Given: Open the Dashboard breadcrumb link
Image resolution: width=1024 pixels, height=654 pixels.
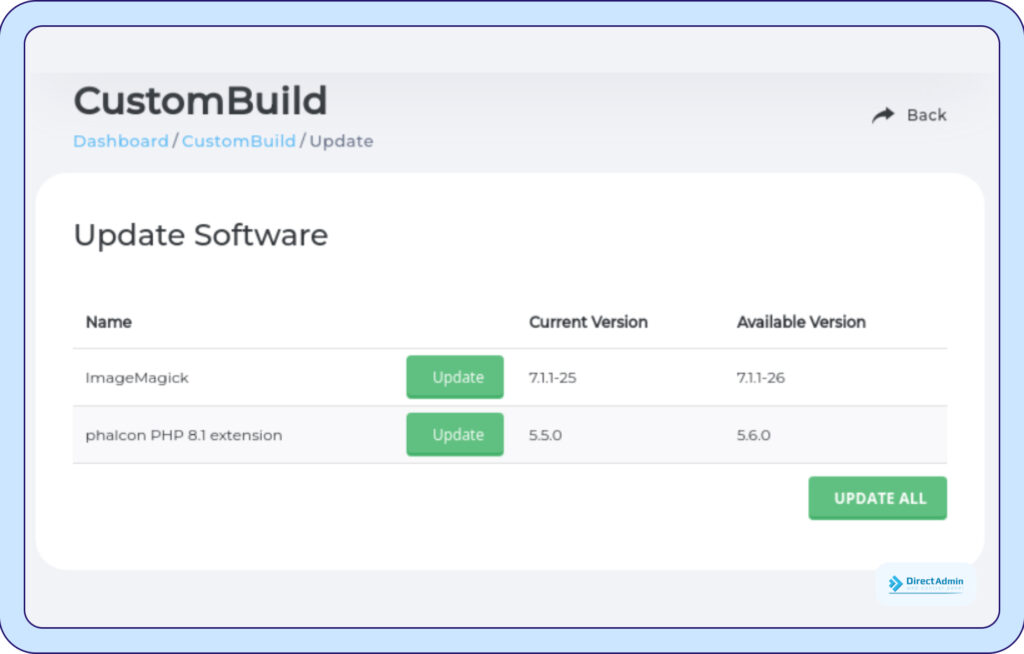Looking at the screenshot, I should 121,141.
